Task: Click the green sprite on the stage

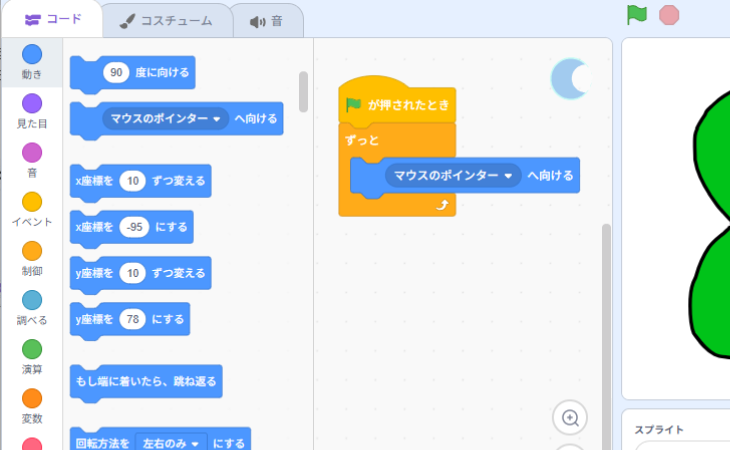Action: coord(711,223)
